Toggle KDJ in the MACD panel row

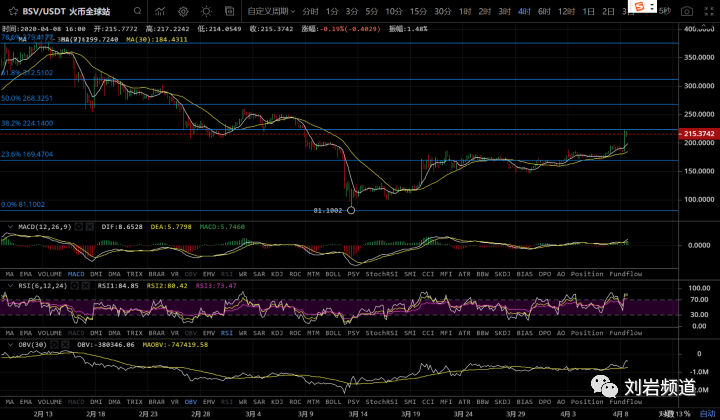pos(277,274)
